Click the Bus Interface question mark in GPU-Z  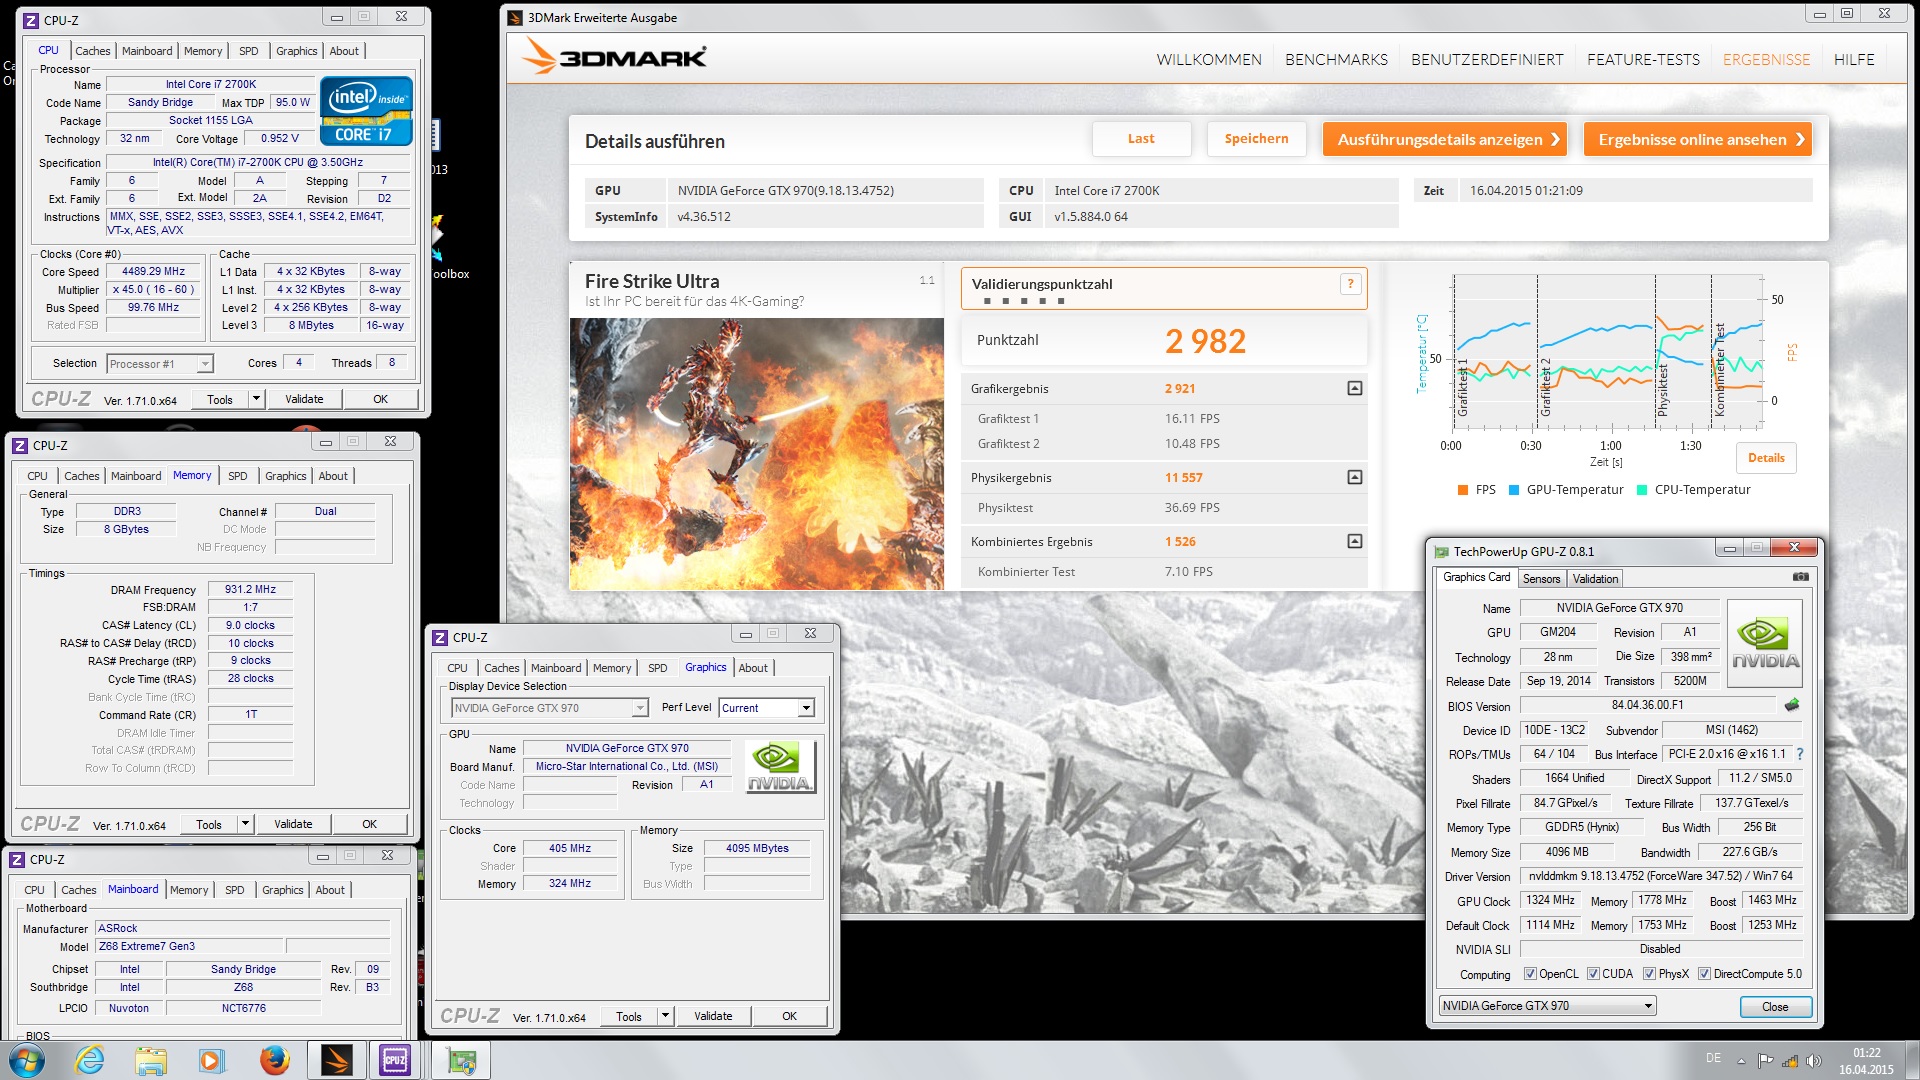click(1800, 754)
